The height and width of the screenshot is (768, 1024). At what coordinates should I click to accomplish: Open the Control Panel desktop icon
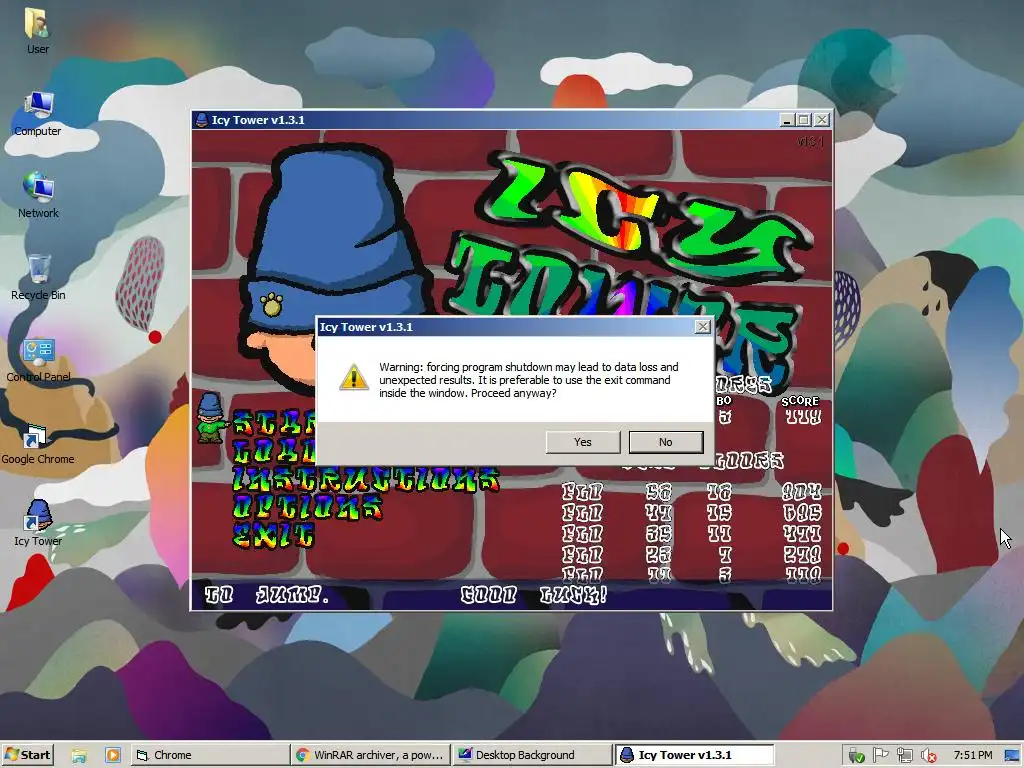click(38, 360)
